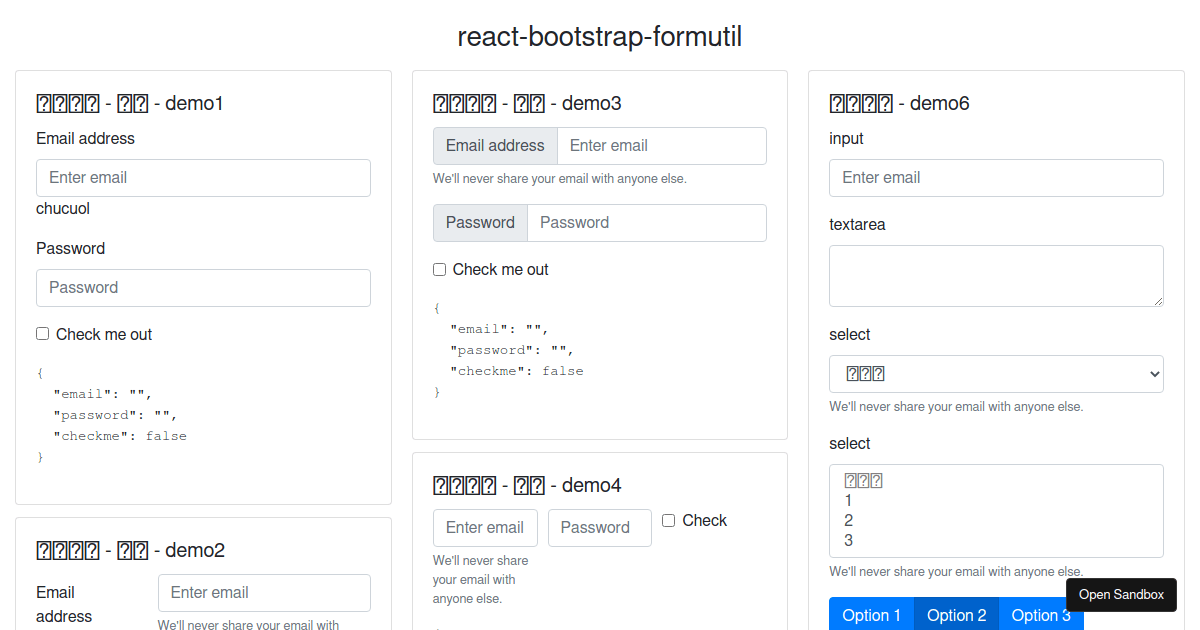This screenshot has width=1200, height=630.
Task: Select the Option 2 button
Action: (956, 615)
